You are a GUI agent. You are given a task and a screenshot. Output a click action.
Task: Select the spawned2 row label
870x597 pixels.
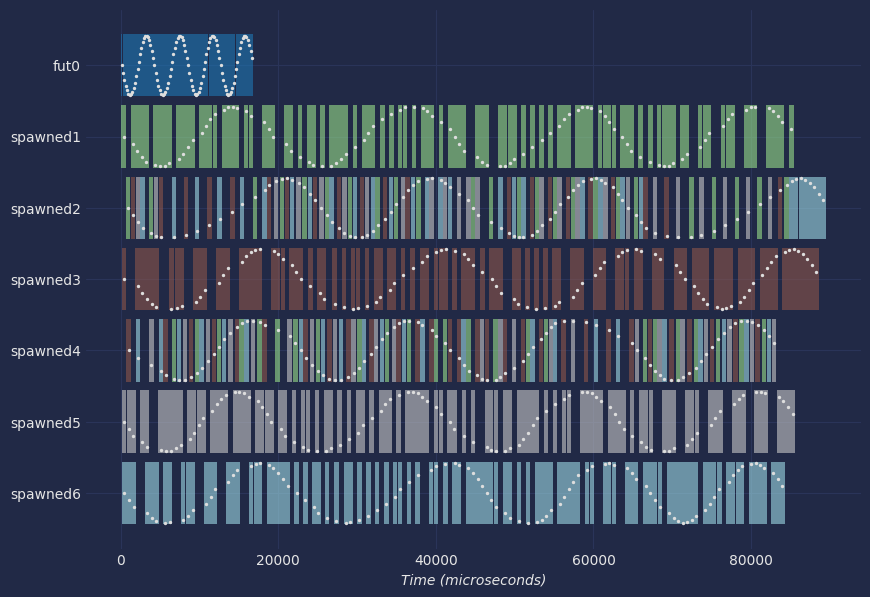[45, 209]
